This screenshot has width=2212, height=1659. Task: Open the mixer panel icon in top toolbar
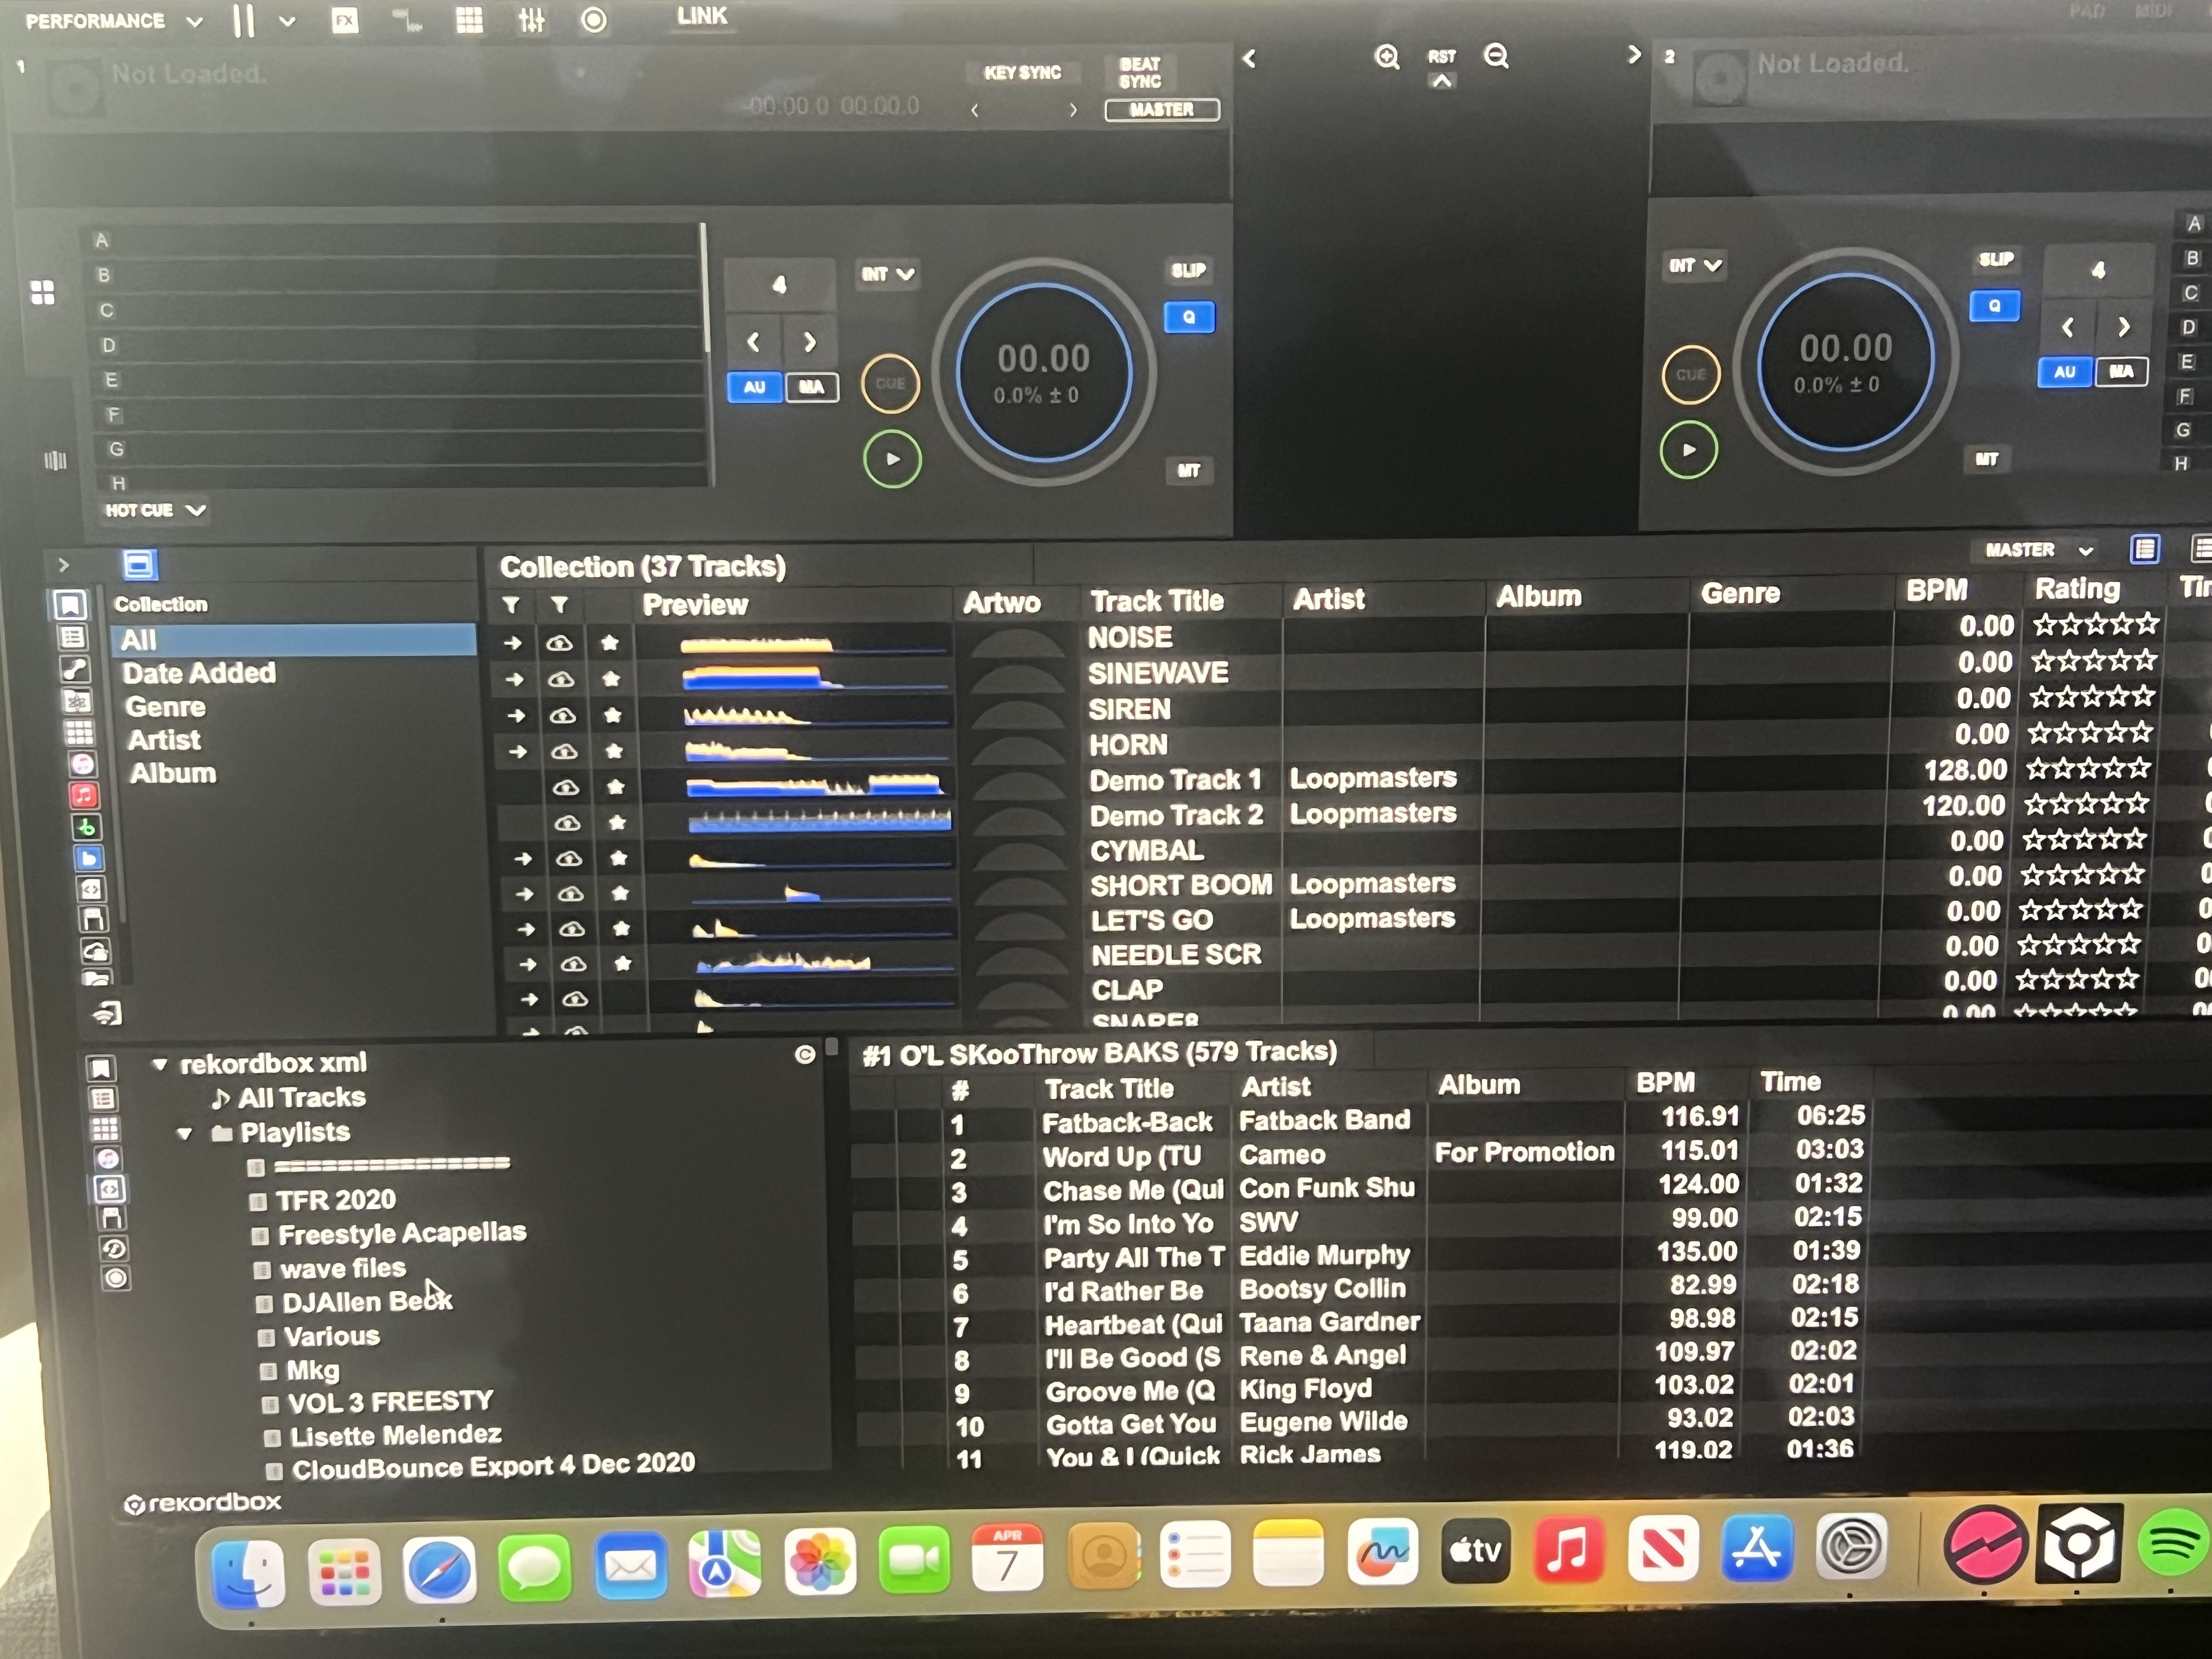(x=531, y=20)
